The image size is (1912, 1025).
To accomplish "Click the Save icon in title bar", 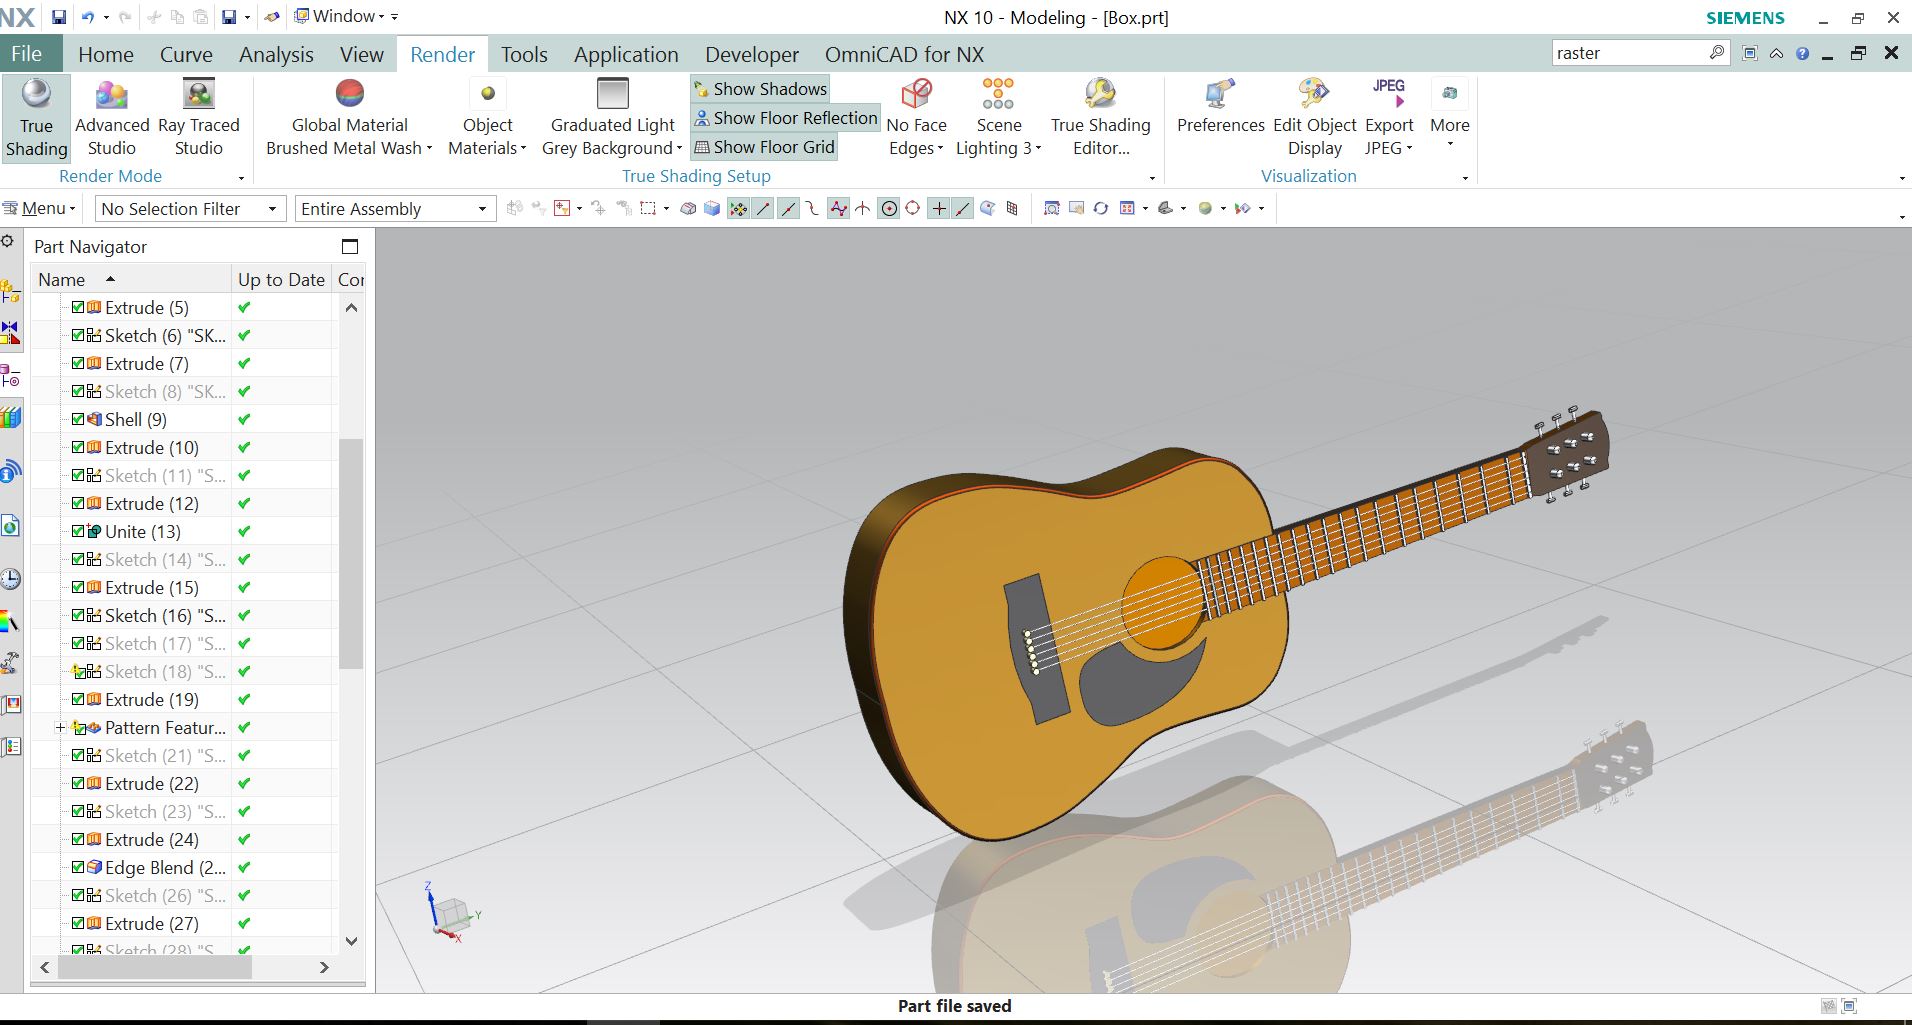I will pyautogui.click(x=59, y=17).
